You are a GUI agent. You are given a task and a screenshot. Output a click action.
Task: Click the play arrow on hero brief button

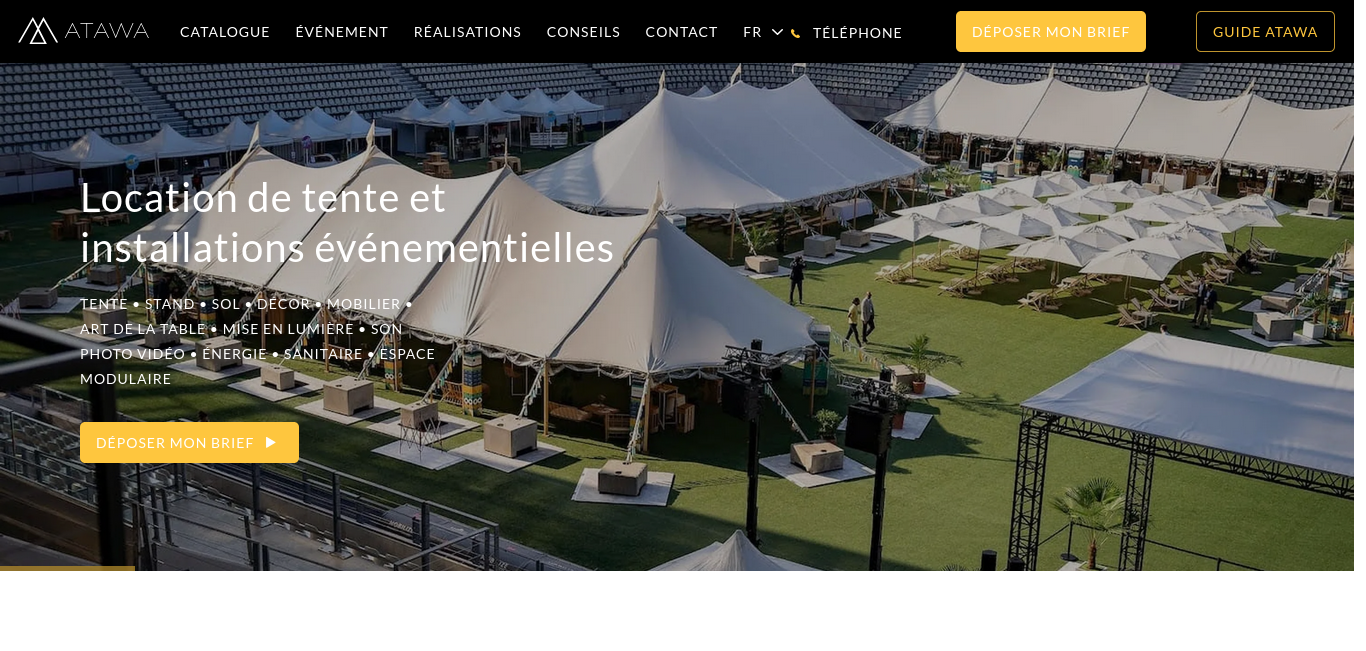coord(271,442)
